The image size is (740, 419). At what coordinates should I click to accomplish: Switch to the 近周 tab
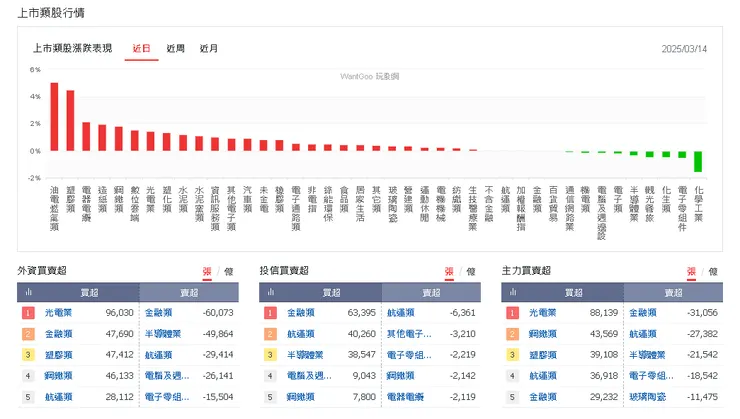point(176,48)
